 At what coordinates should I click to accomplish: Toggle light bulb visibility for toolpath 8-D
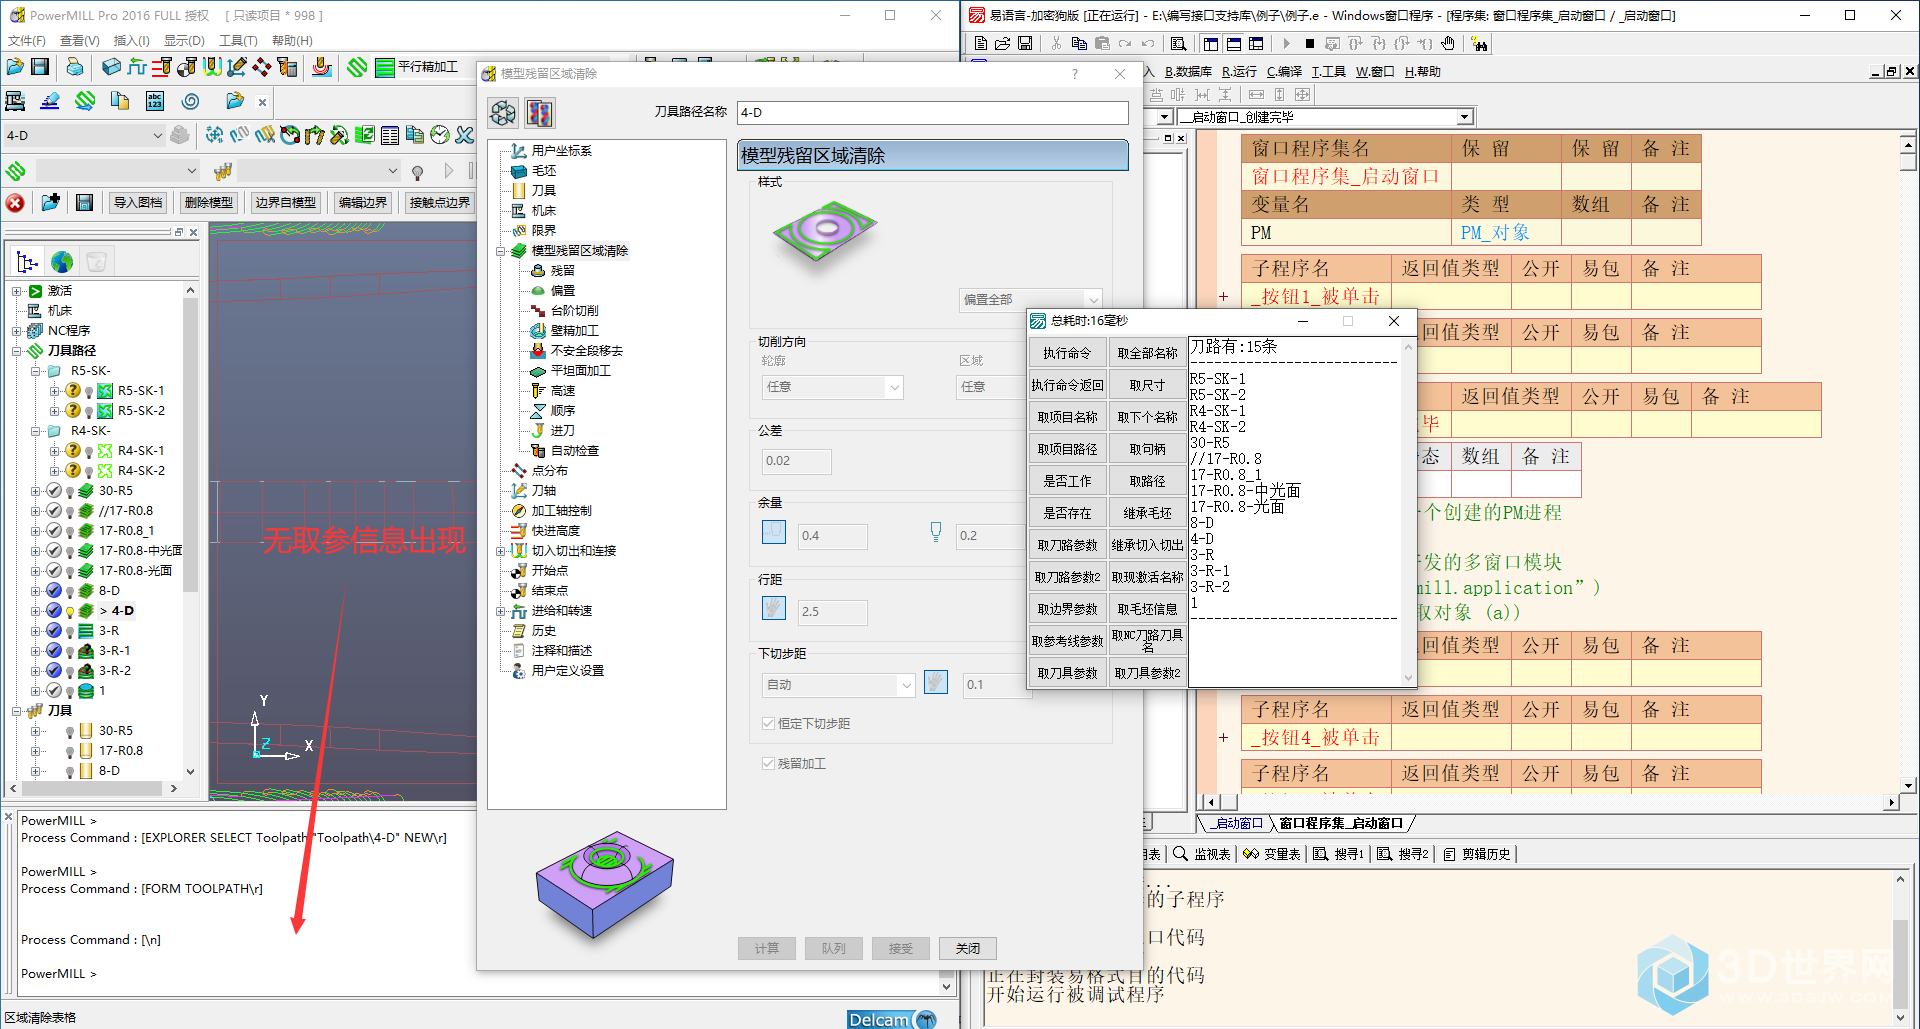tap(70, 591)
